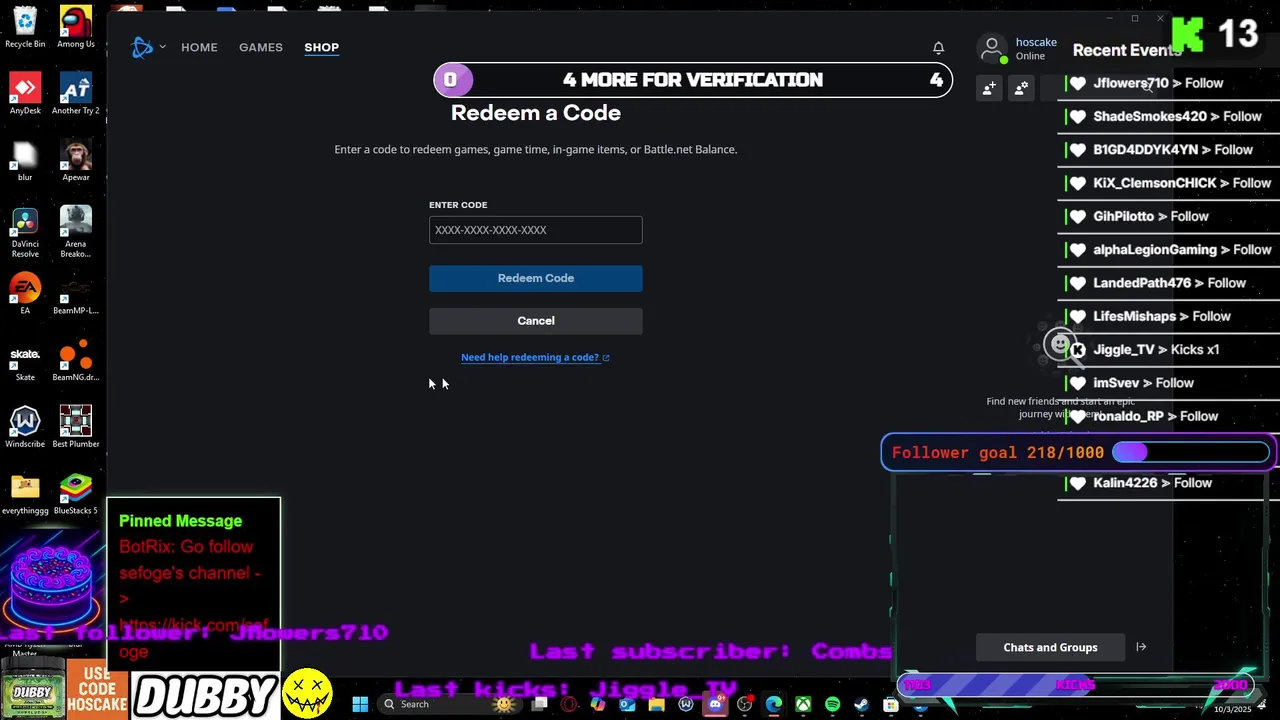1280x720 pixels.
Task: Open Another Try 2 desktop shortcut
Action: point(76,94)
